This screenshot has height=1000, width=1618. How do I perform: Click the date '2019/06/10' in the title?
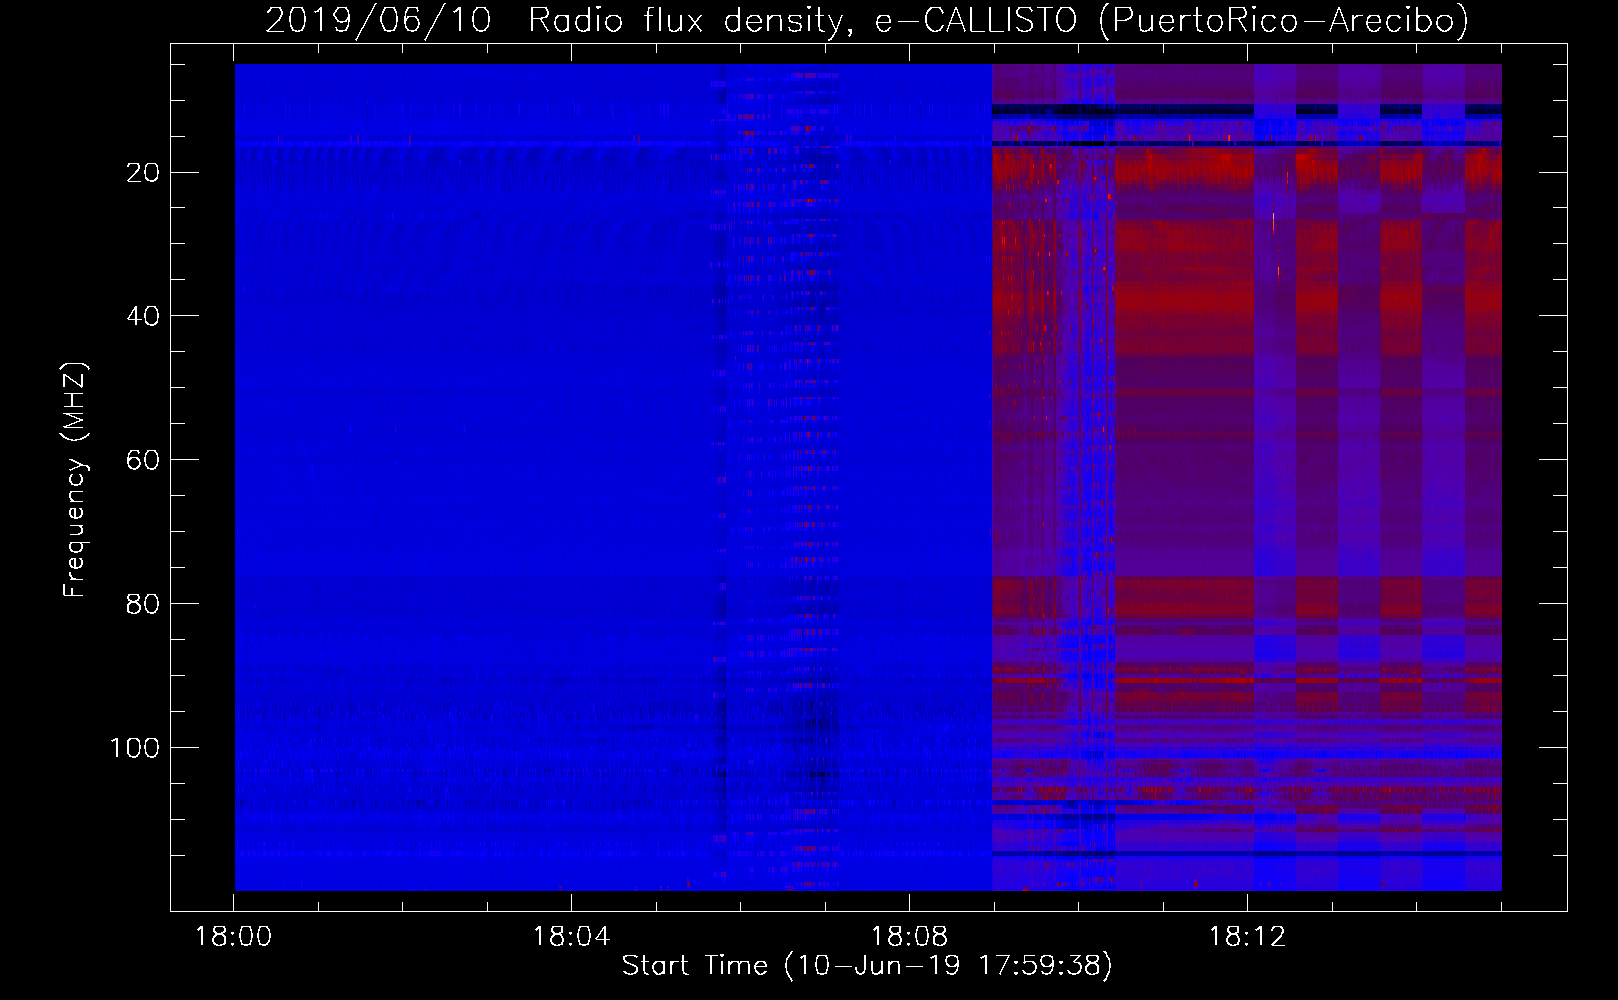378,20
